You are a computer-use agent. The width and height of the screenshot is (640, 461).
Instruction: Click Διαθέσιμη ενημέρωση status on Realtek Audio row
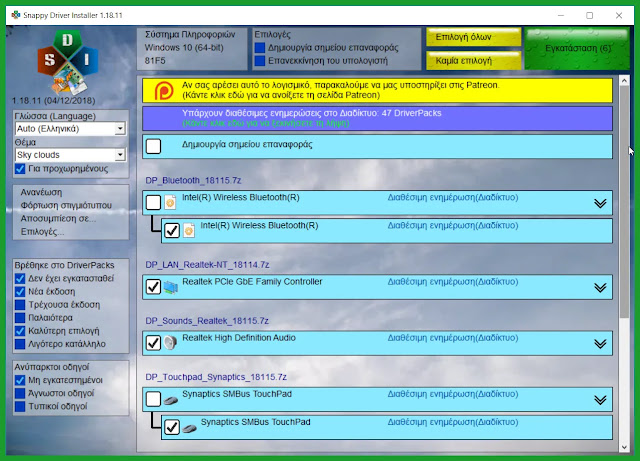click(453, 338)
